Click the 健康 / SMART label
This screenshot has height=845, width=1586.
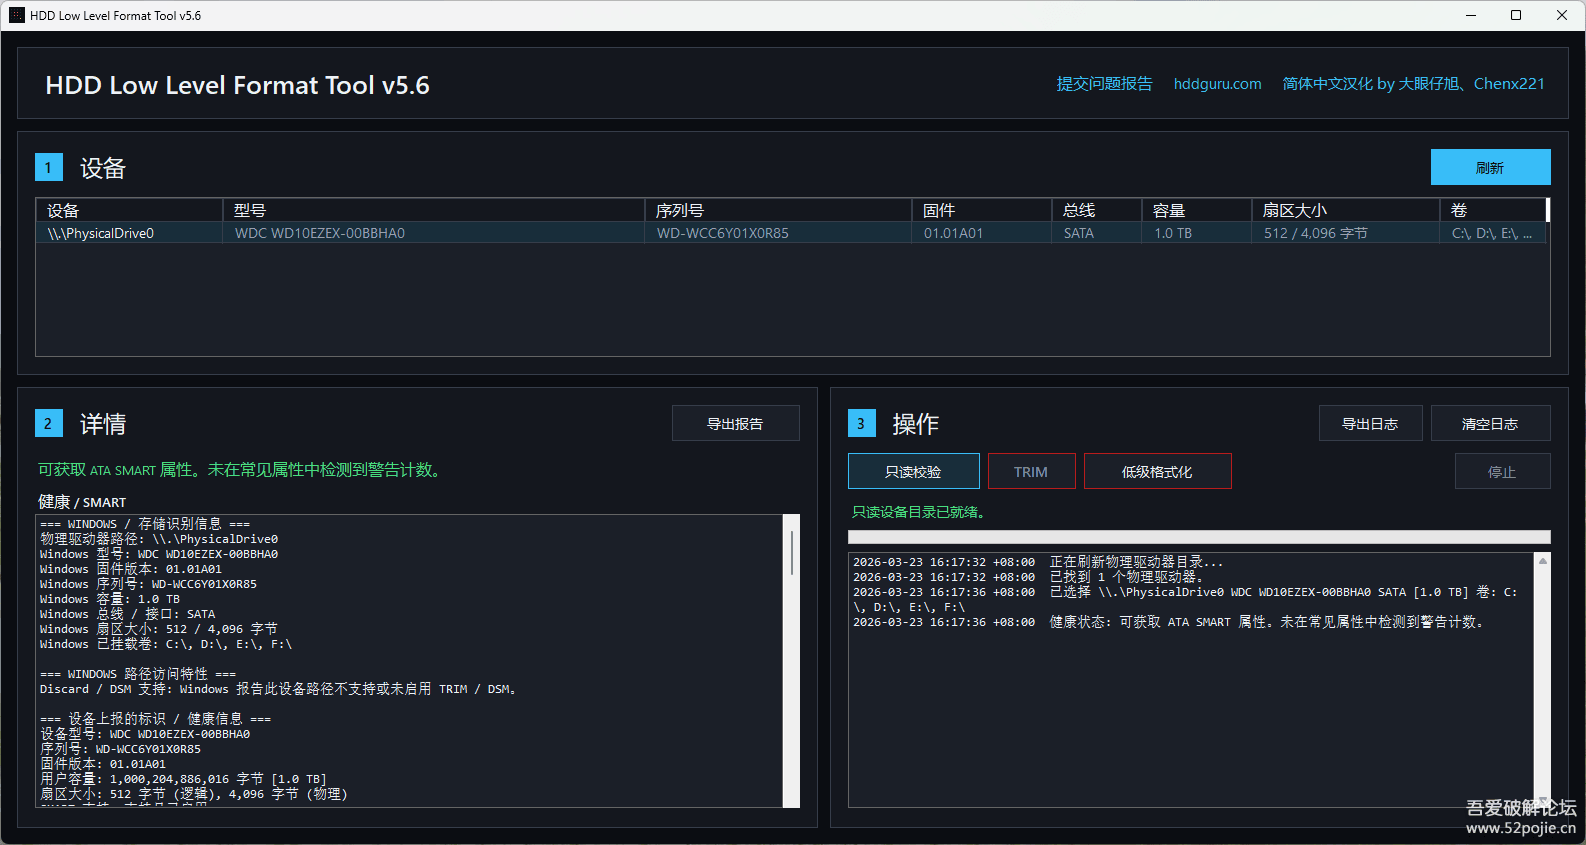click(x=82, y=502)
